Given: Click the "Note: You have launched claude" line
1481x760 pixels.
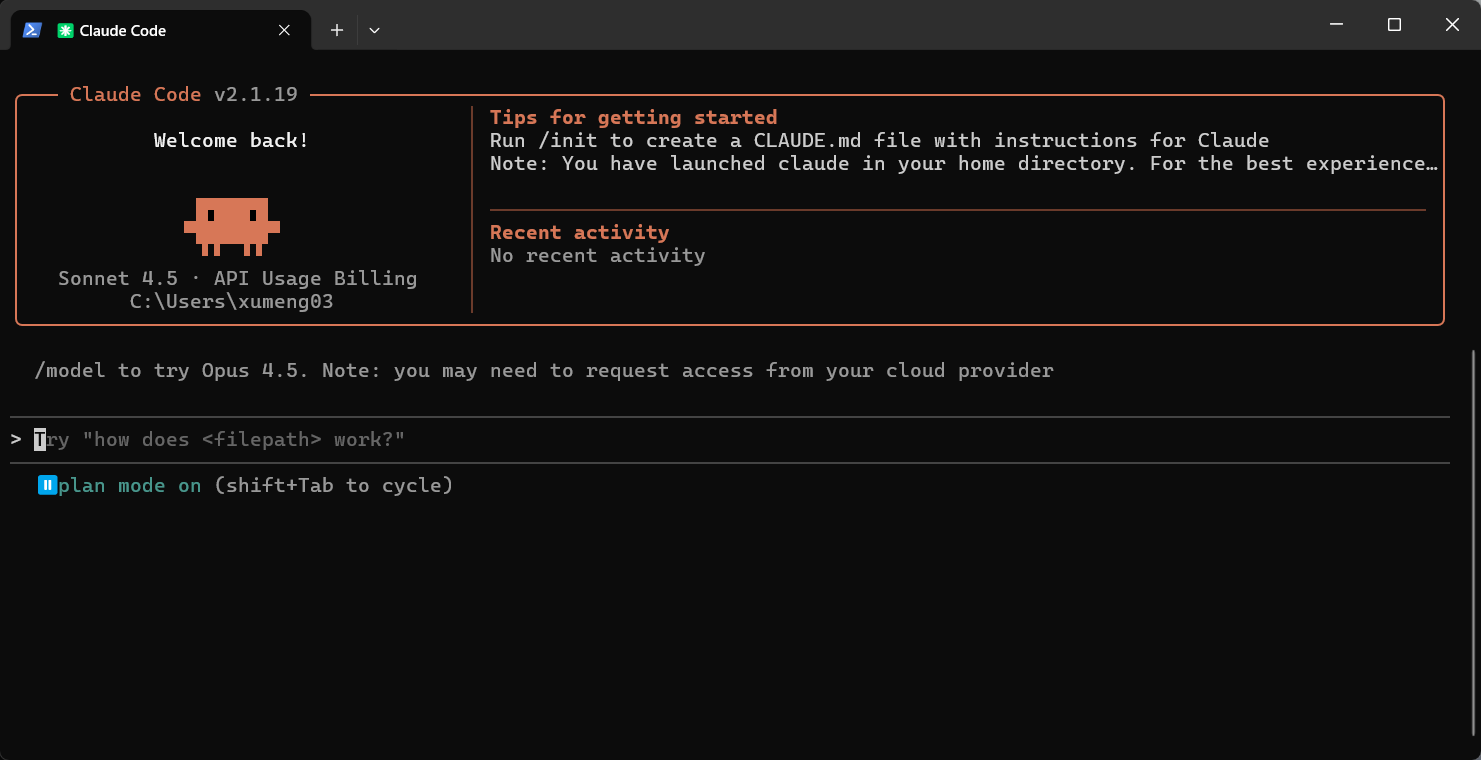Looking at the screenshot, I should click(x=964, y=163).
